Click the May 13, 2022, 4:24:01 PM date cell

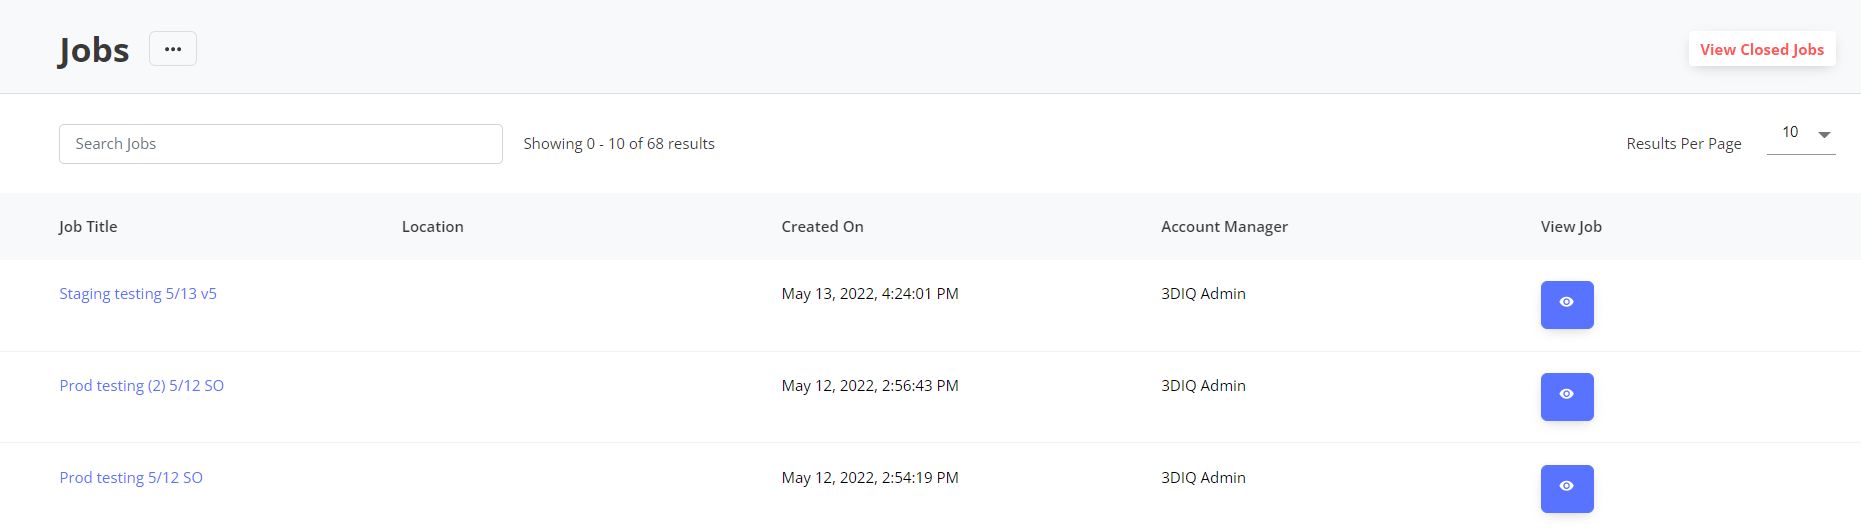[870, 294]
